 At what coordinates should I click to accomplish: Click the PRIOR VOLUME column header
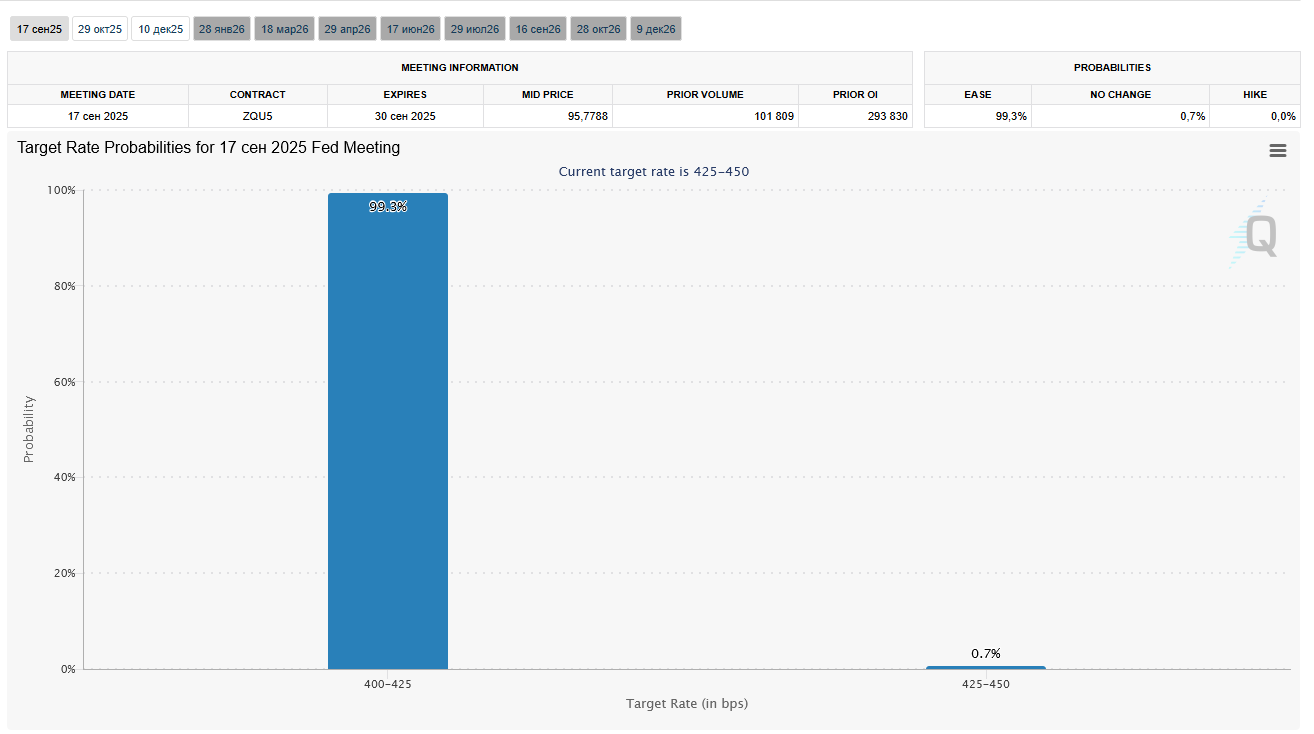point(705,95)
